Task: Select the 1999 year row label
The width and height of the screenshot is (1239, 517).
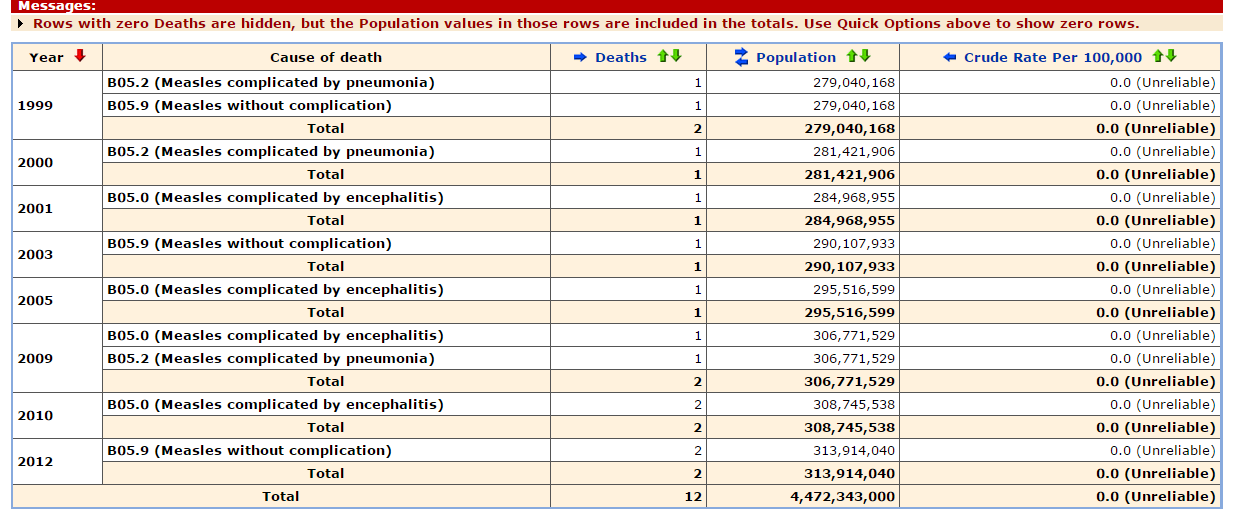Action: pyautogui.click(x=35, y=104)
